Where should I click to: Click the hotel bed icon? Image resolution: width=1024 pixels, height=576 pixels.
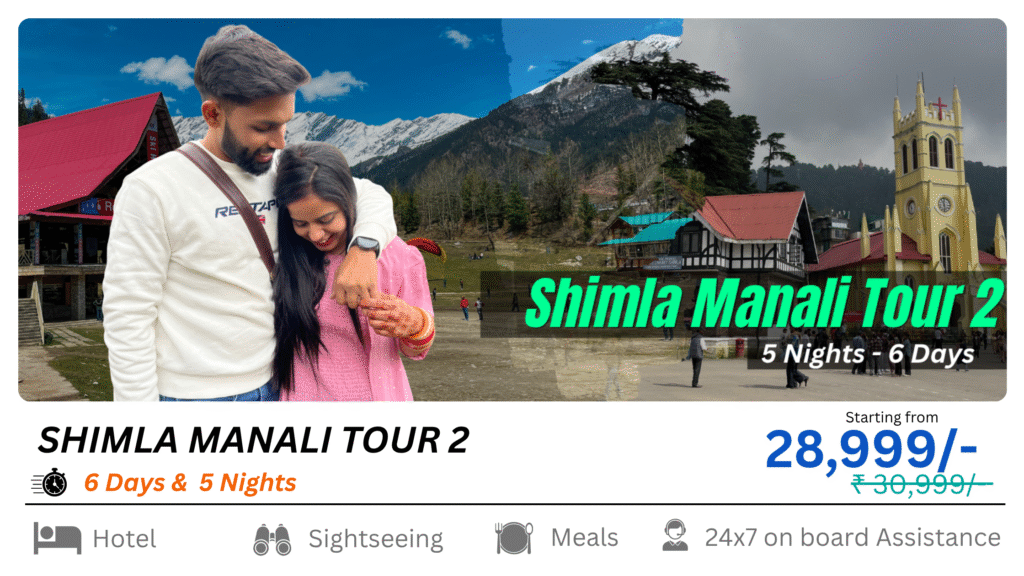tap(57, 539)
